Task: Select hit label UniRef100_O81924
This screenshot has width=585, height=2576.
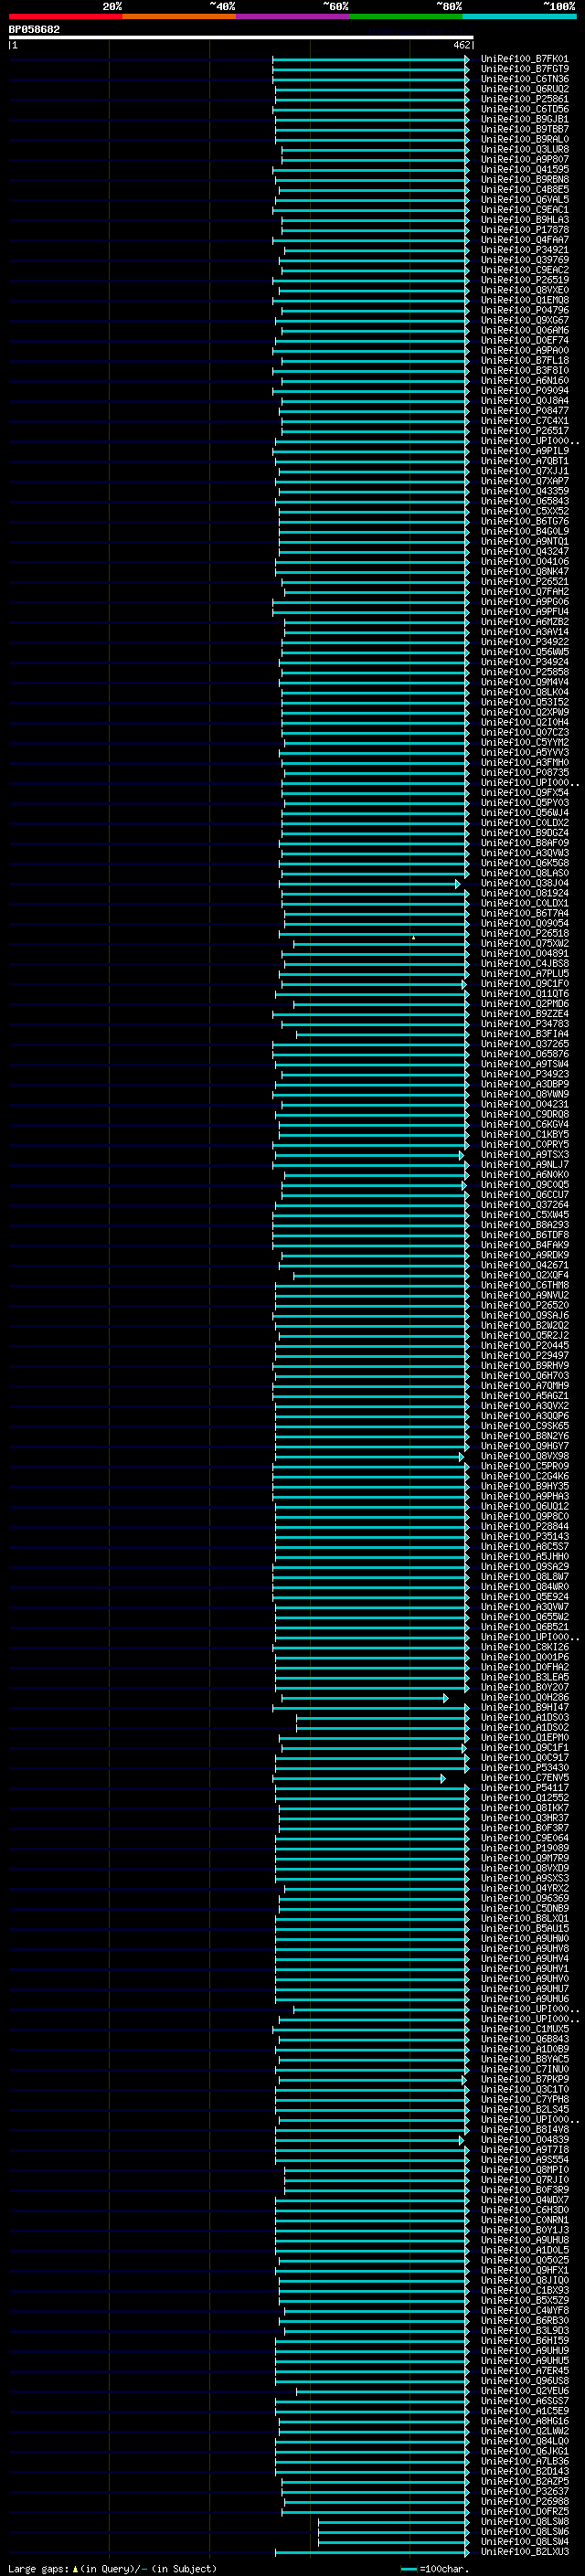Action: [x=525, y=893]
